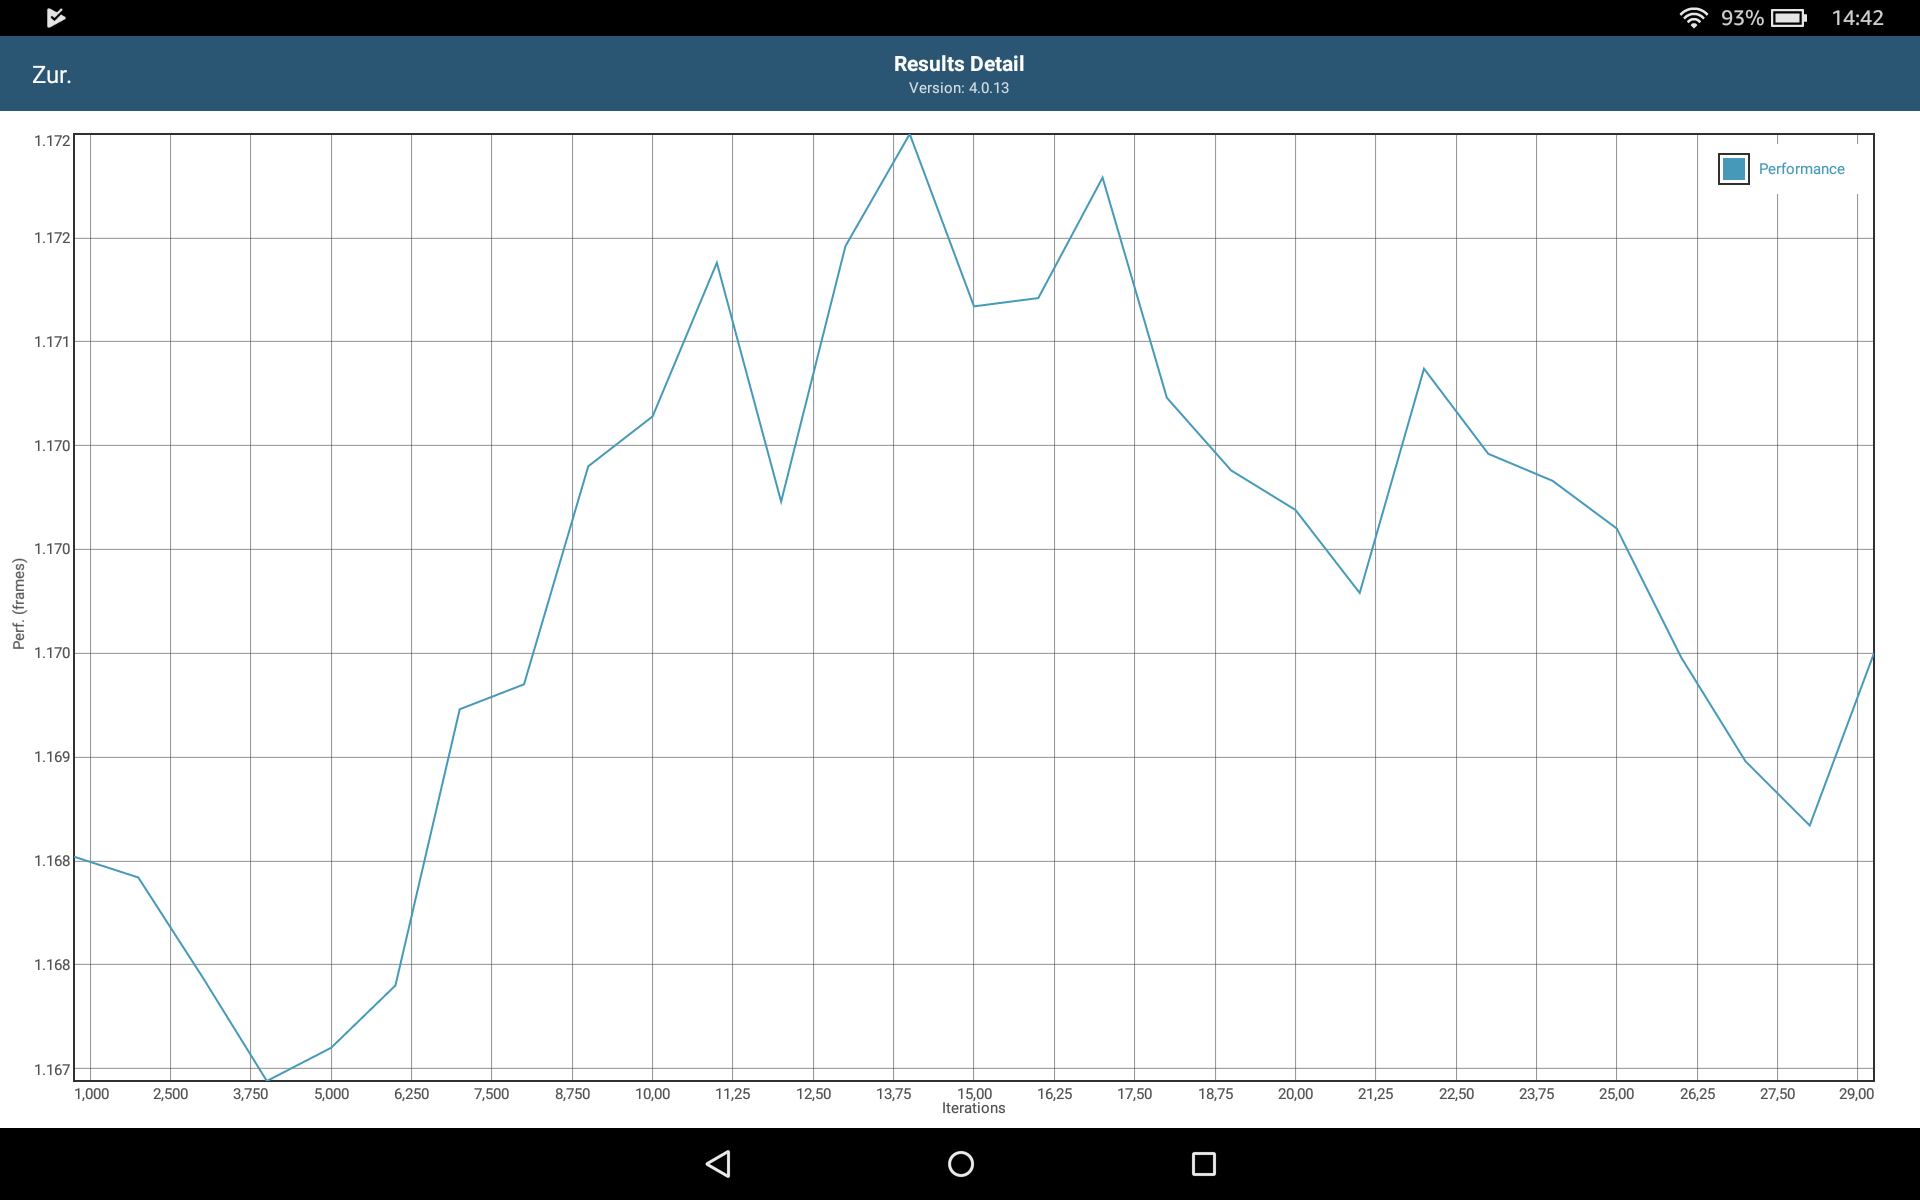Tap the 15,00 x-axis tick label
This screenshot has width=1920, height=1200.
click(974, 1093)
